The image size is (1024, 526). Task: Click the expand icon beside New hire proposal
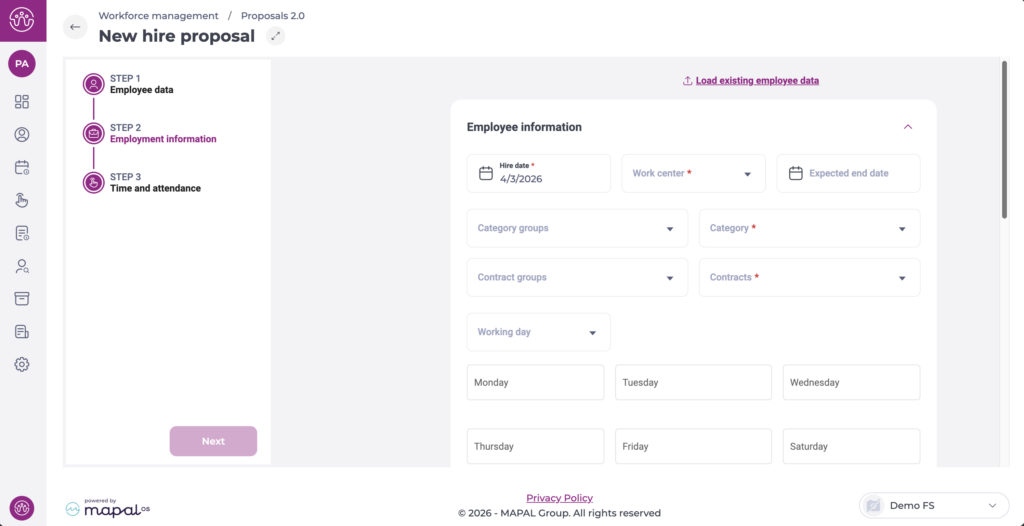click(x=276, y=36)
